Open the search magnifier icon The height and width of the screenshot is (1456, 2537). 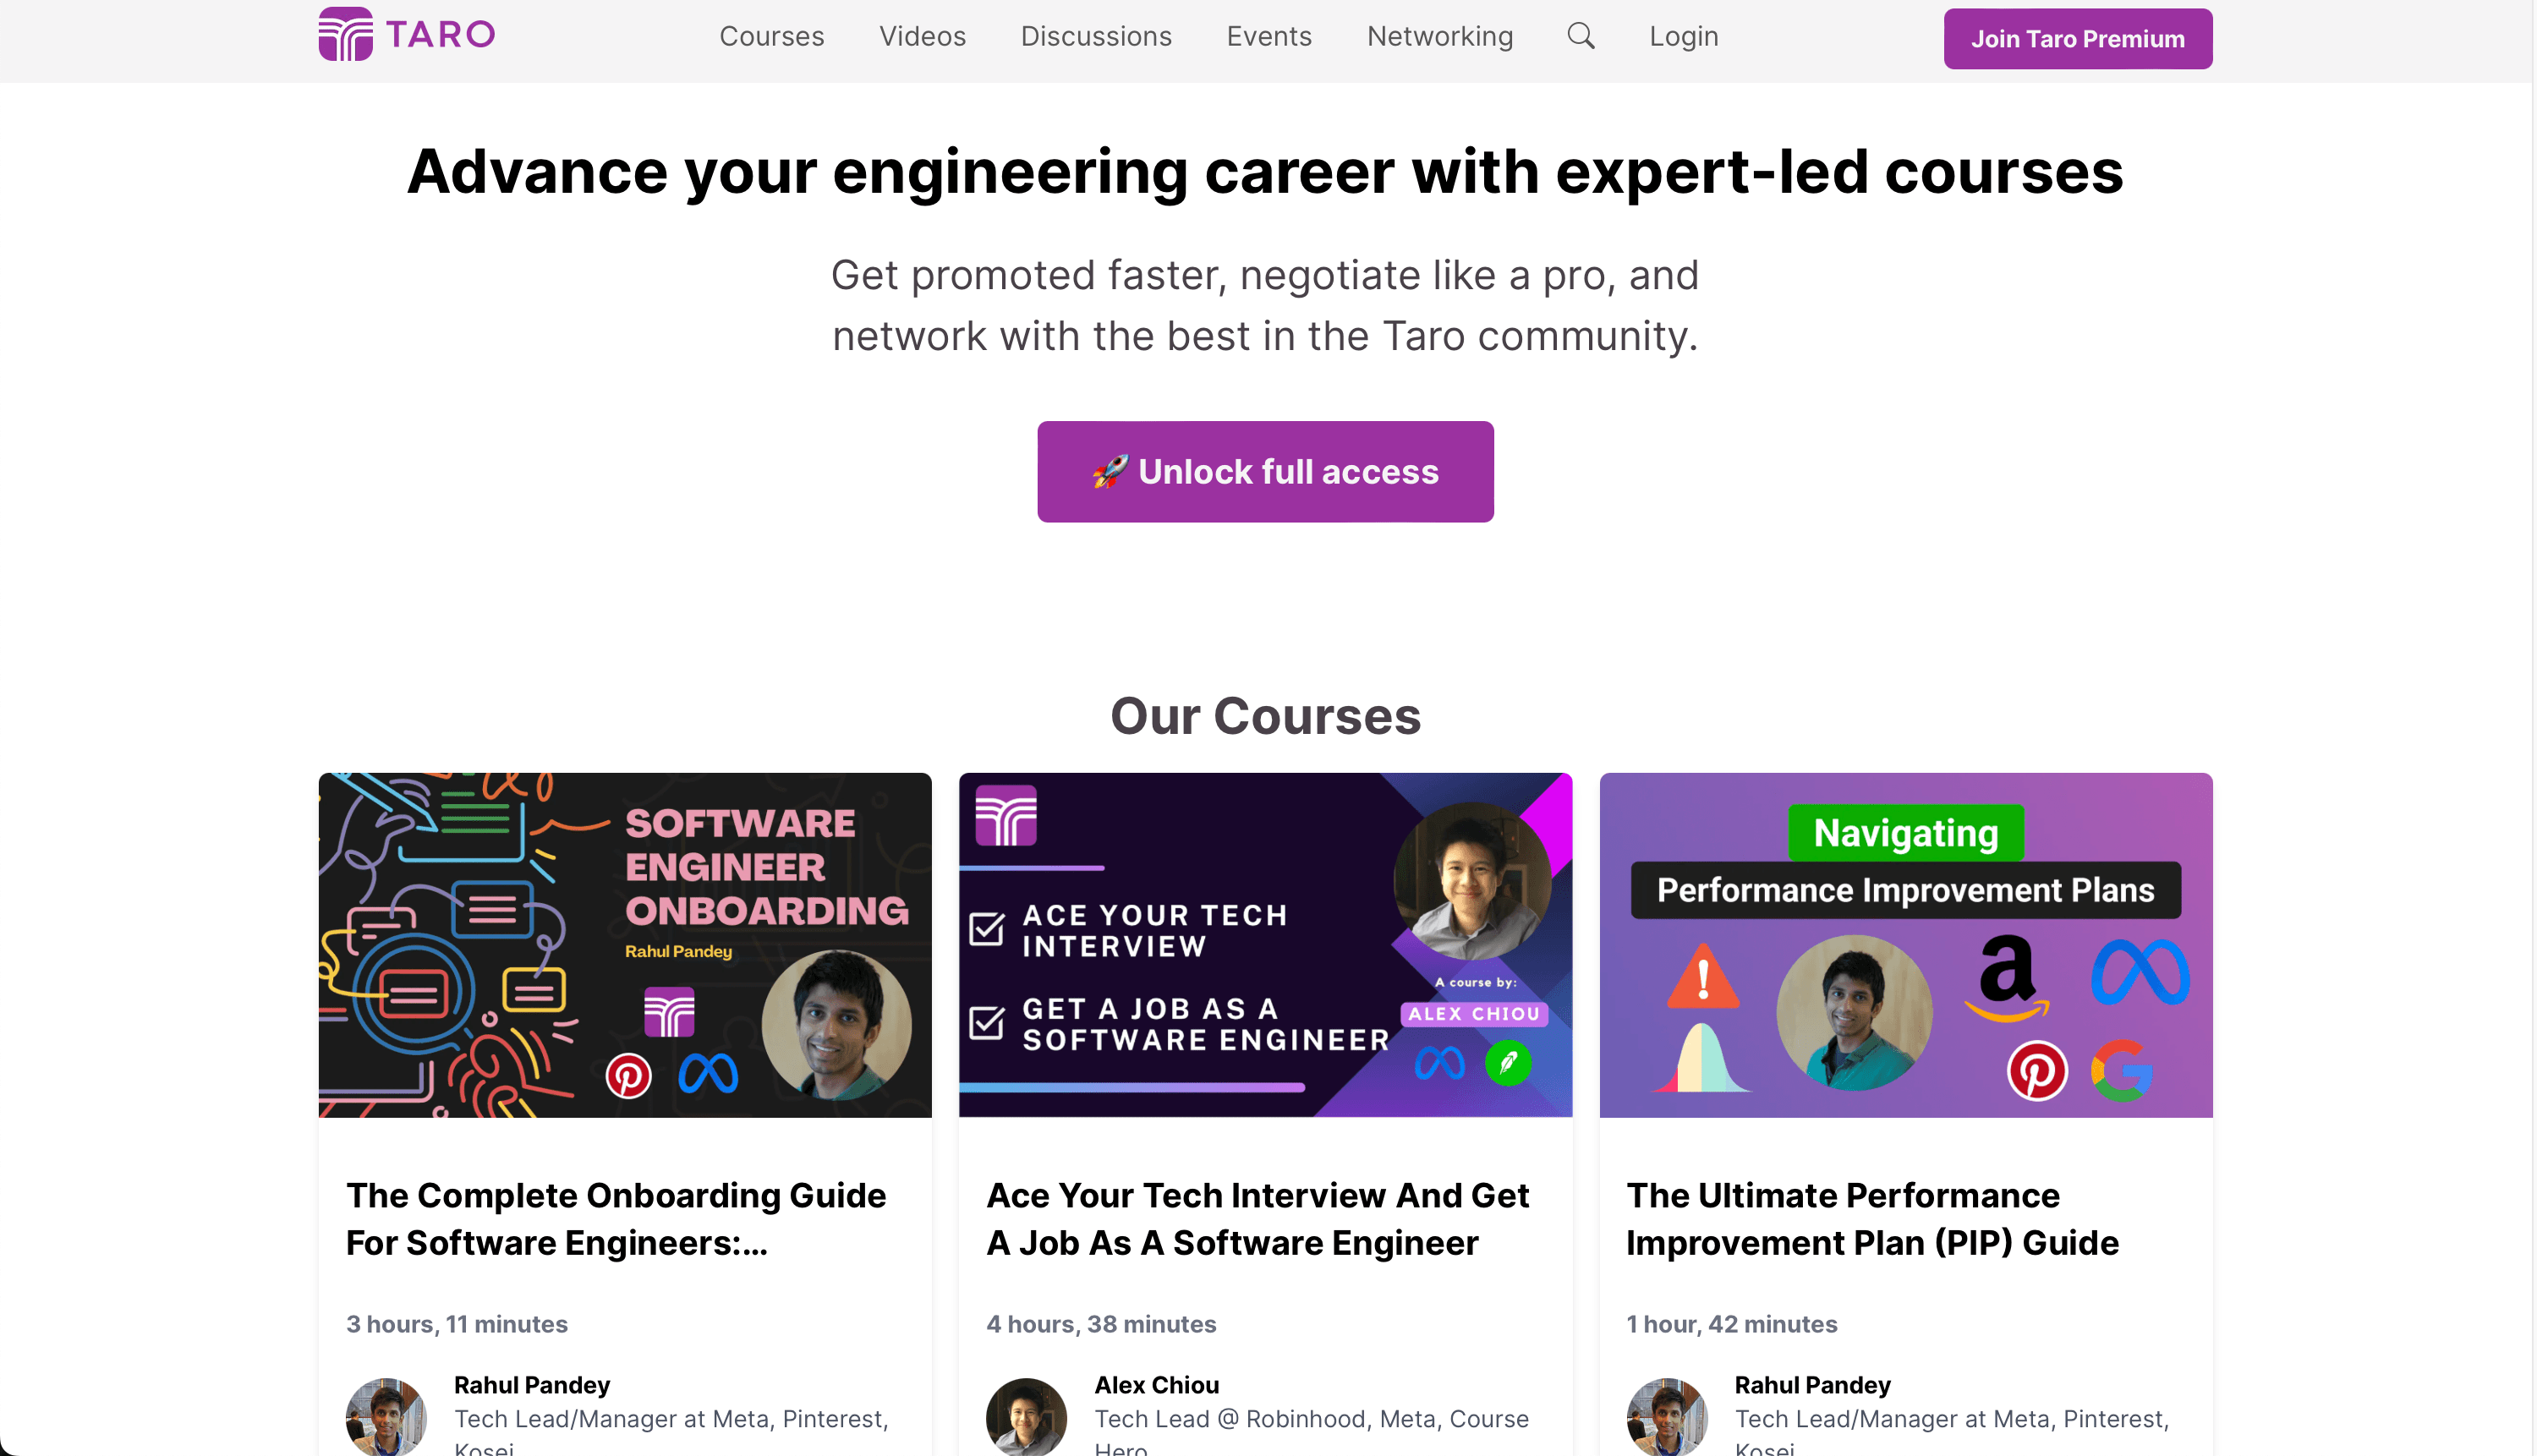coord(1580,36)
